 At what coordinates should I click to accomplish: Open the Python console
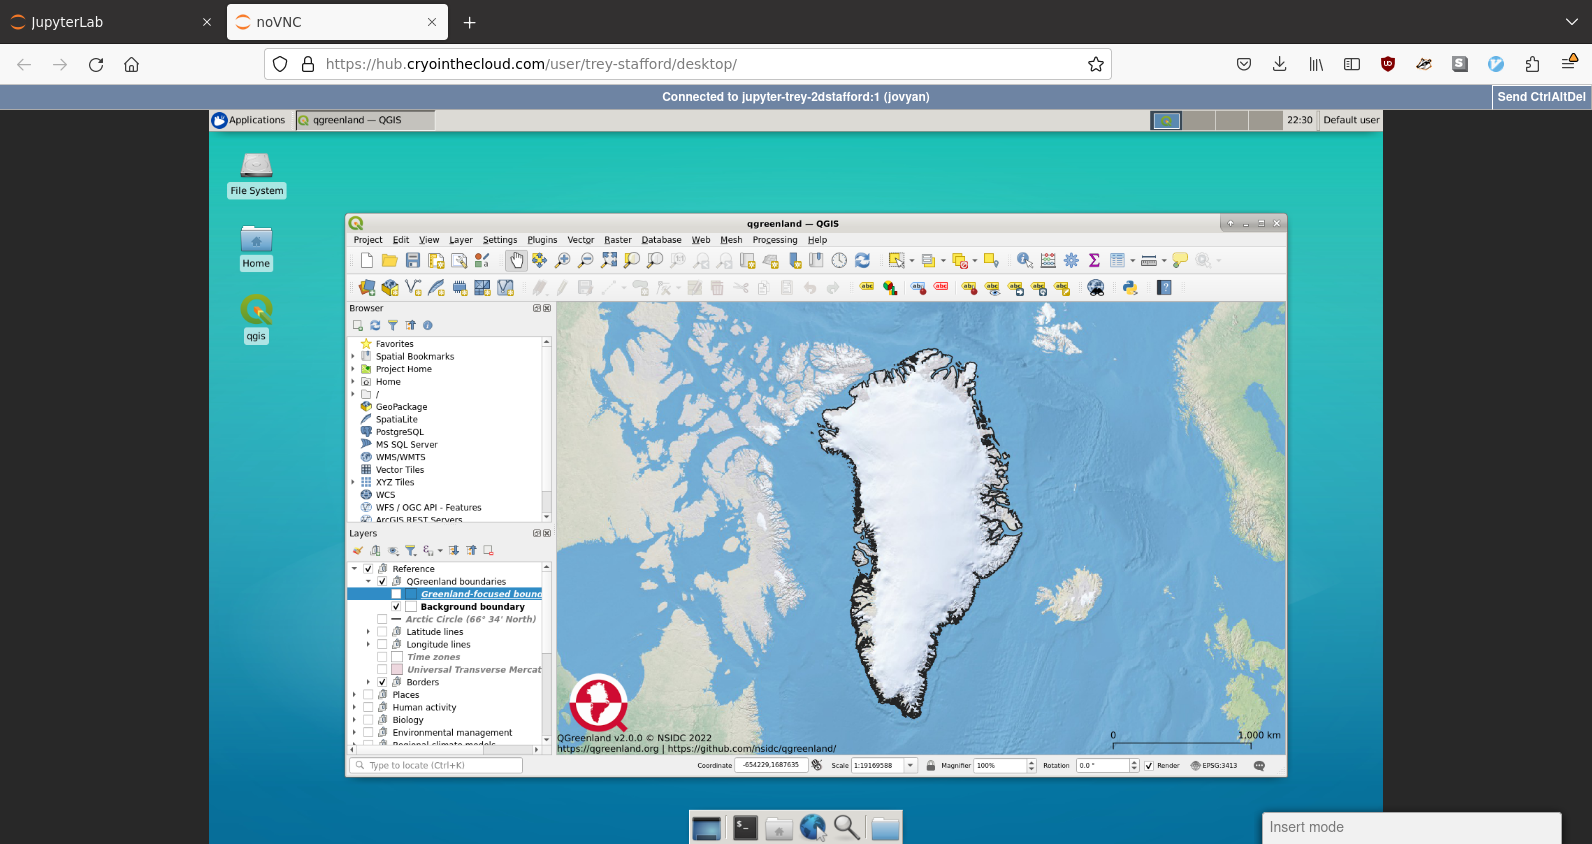point(1130,288)
